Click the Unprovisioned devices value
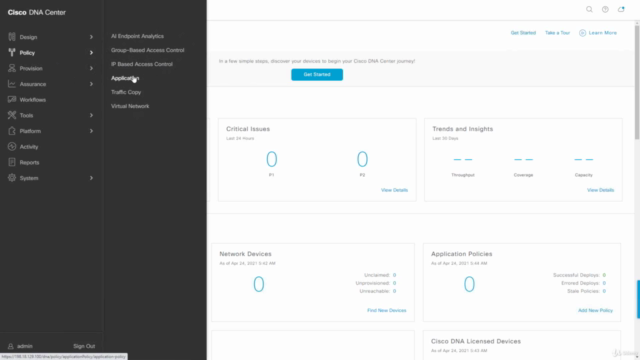The image size is (640, 360). click(x=394, y=283)
